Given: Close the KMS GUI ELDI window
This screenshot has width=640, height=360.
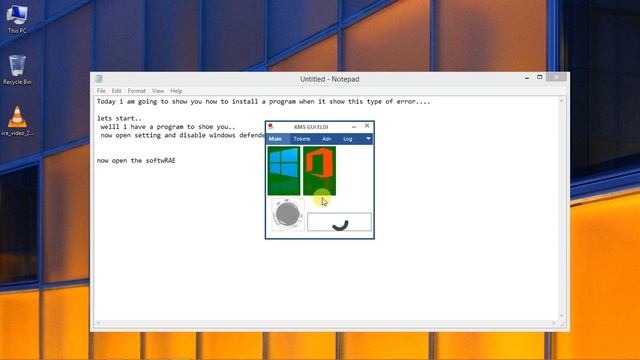Looking at the screenshot, I should coord(367,126).
